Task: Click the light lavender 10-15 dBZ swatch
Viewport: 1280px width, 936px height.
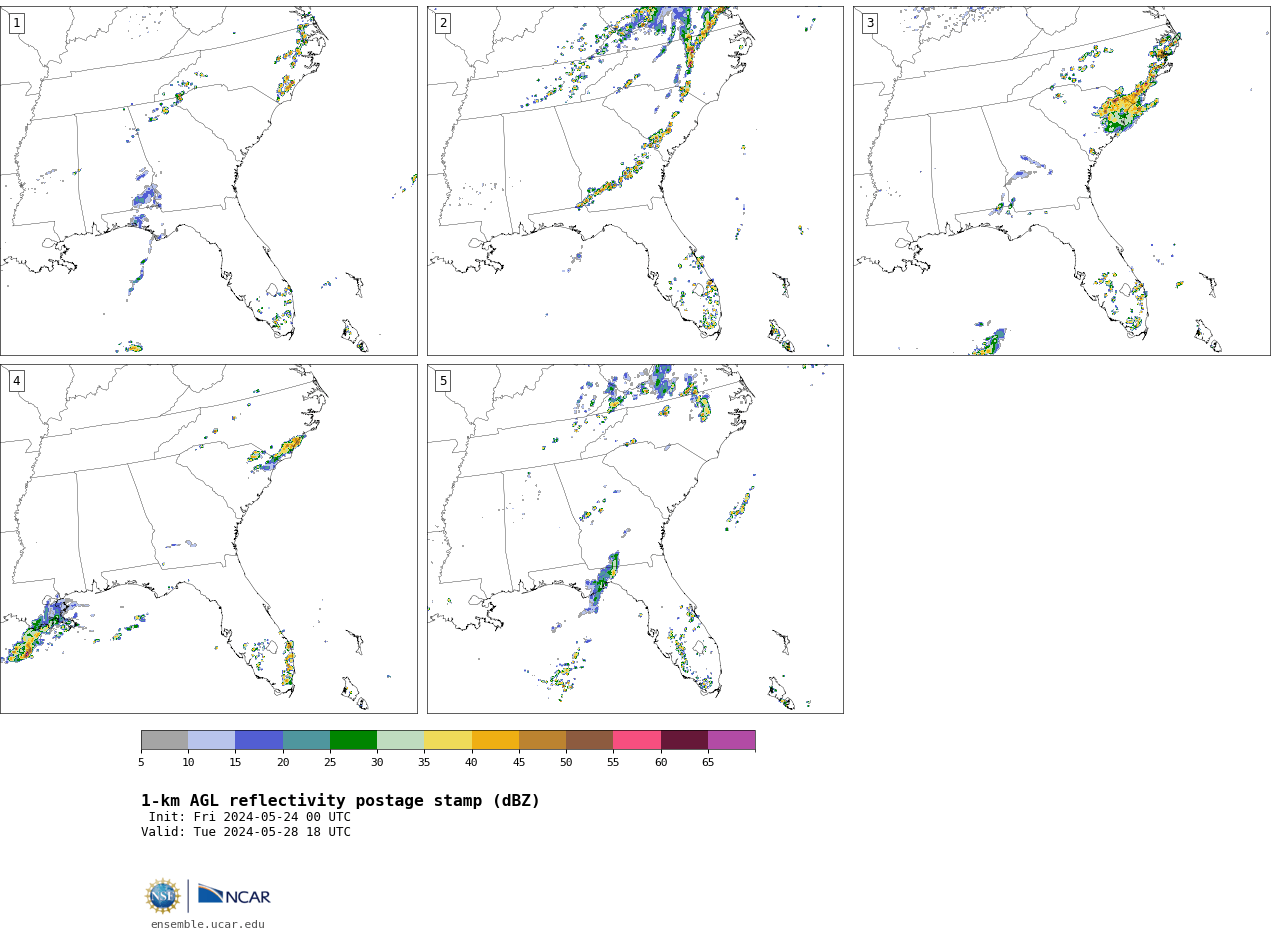Action: tap(212, 740)
